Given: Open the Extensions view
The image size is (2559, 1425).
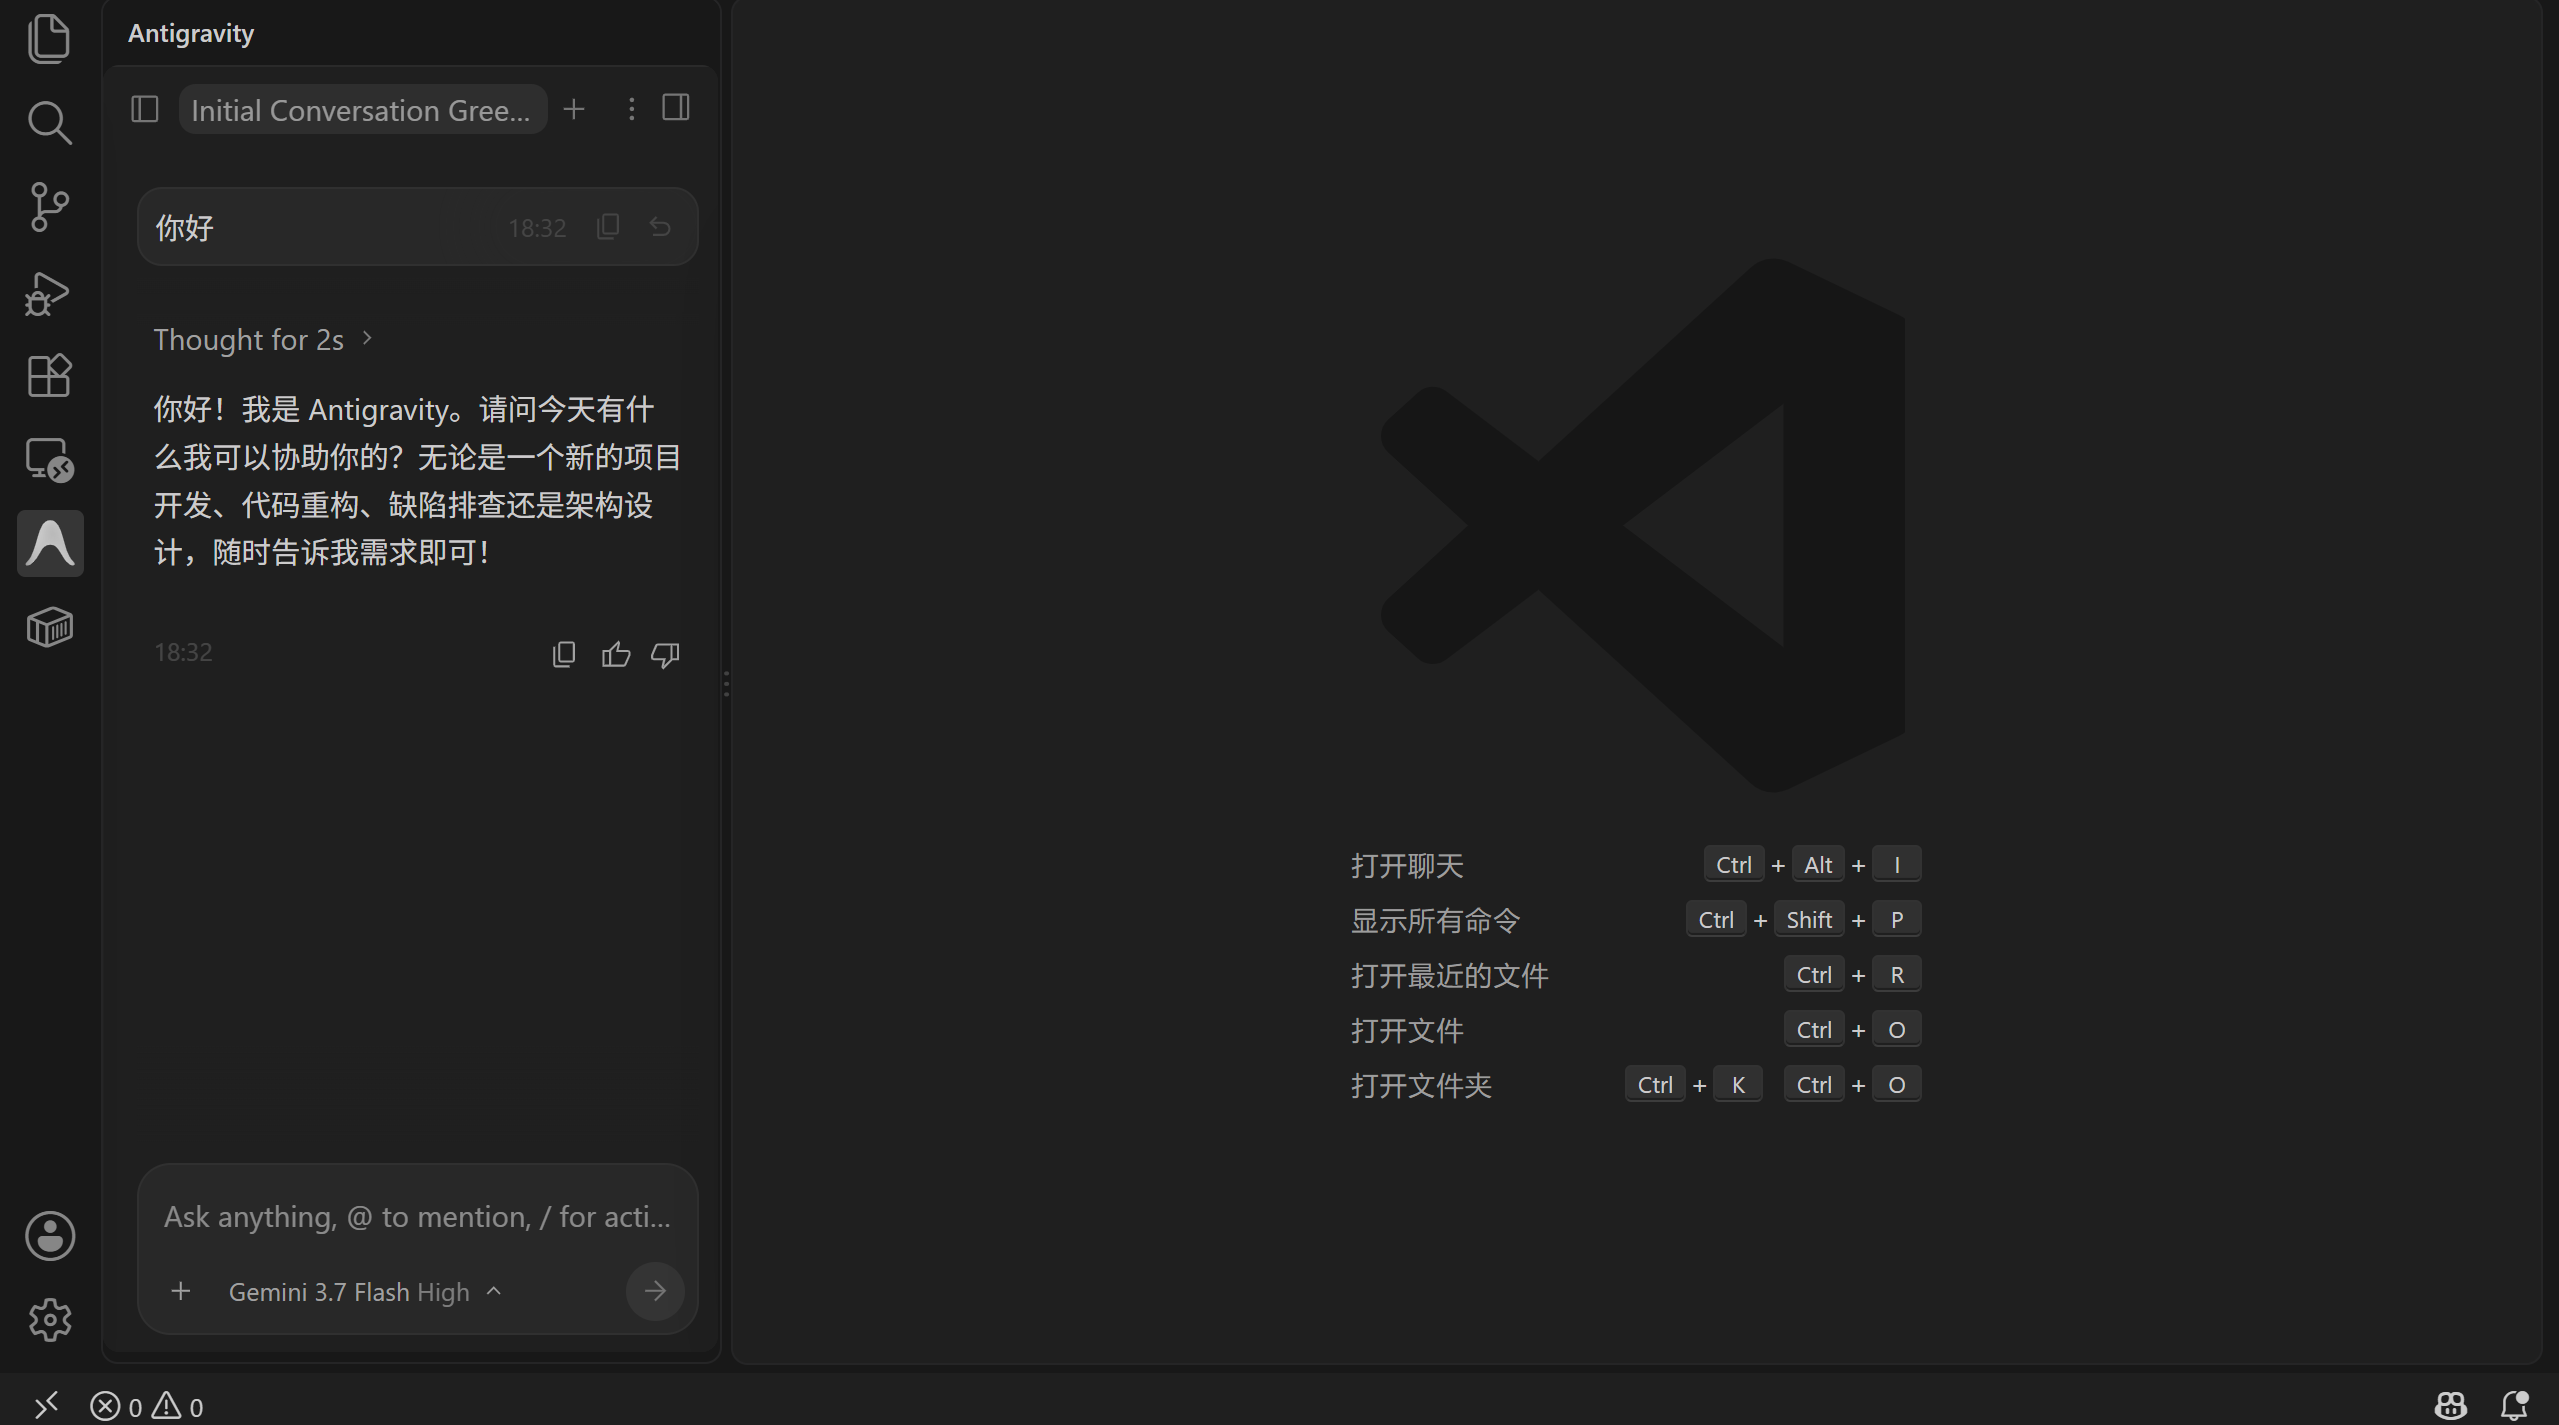Looking at the screenshot, I should (x=49, y=376).
